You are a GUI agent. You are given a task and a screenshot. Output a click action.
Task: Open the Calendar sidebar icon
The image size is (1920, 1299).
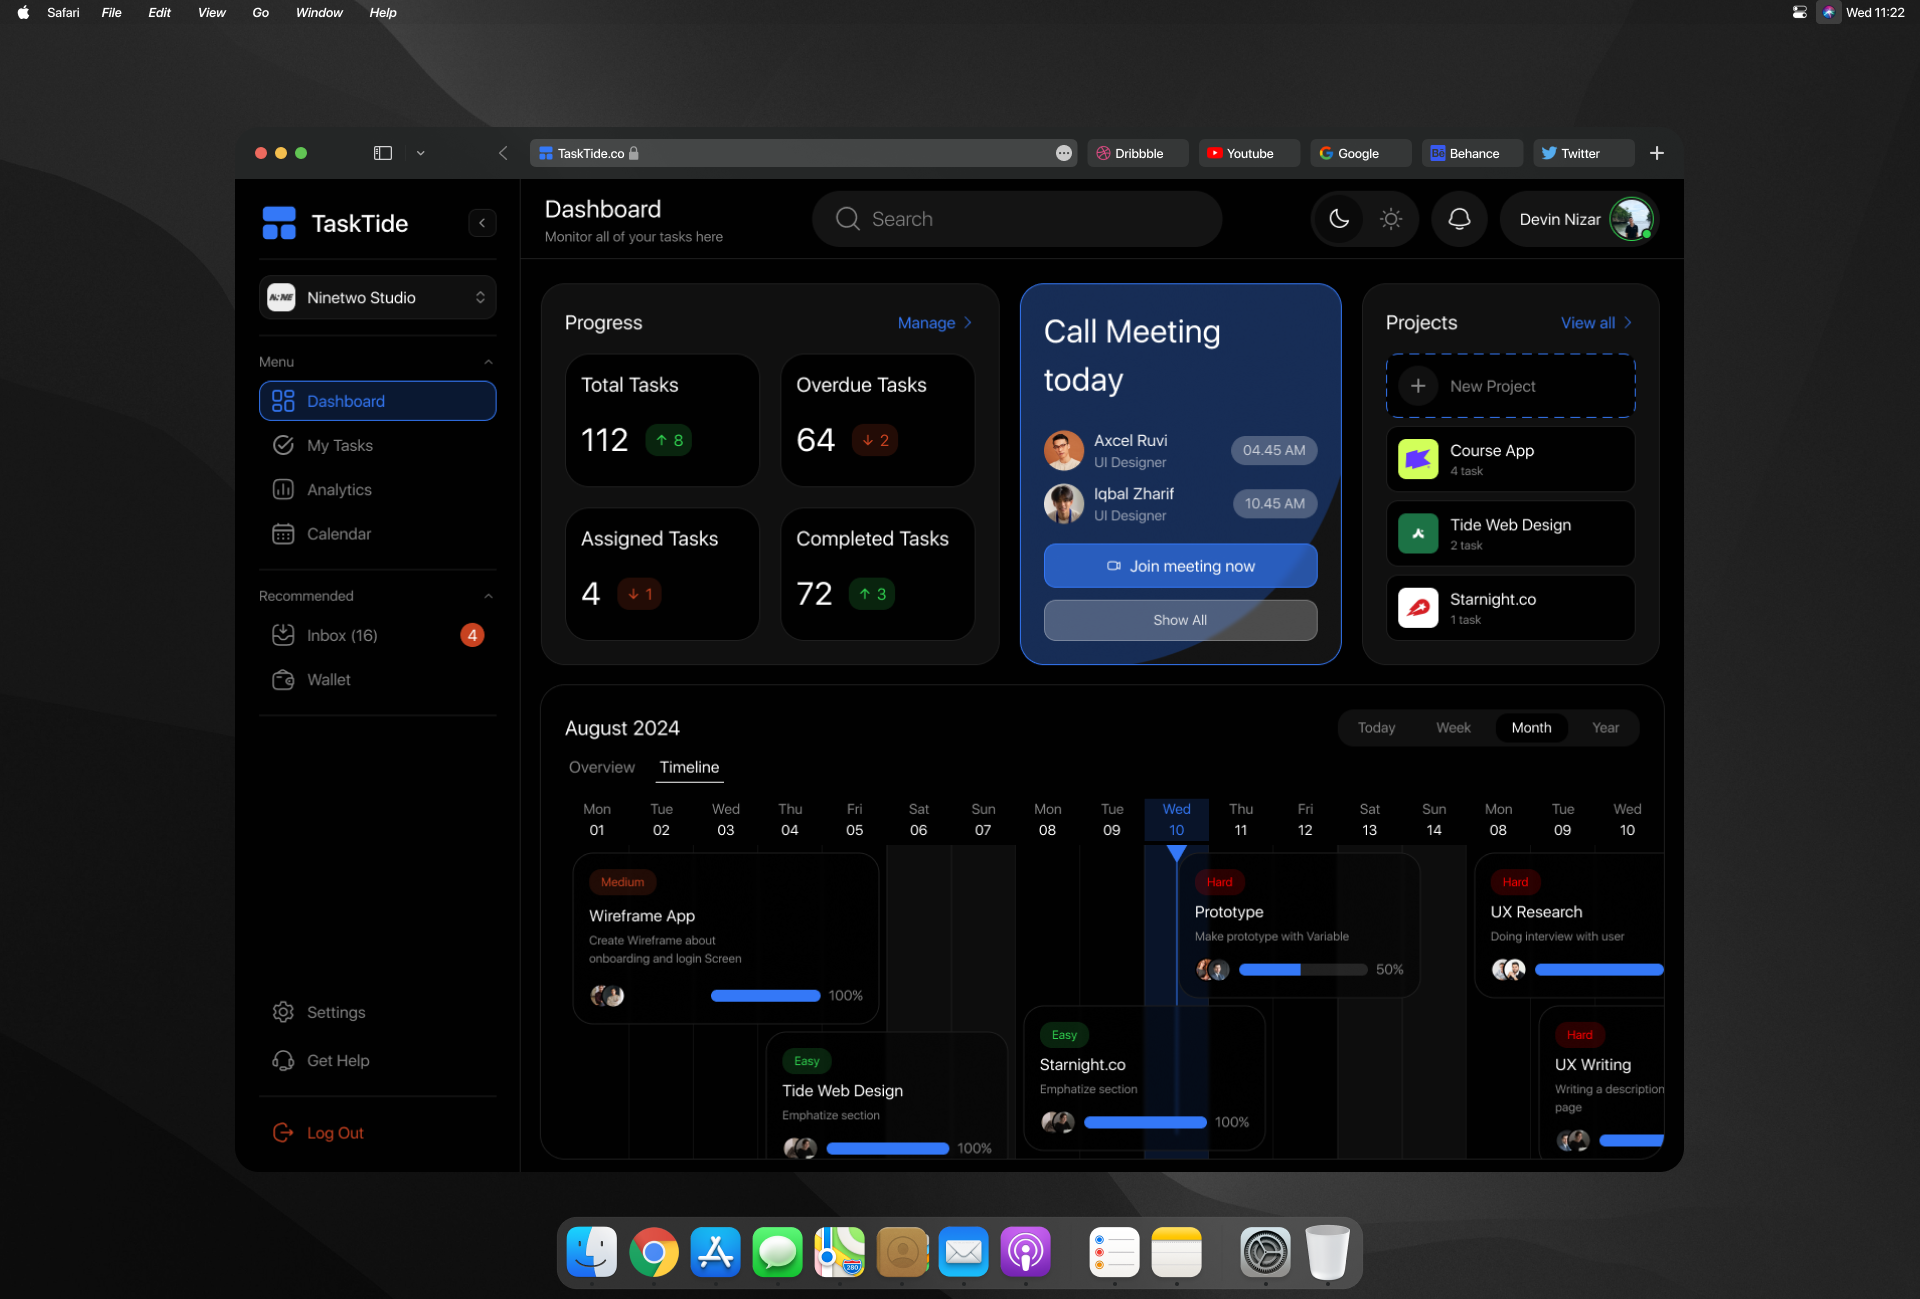click(x=283, y=533)
